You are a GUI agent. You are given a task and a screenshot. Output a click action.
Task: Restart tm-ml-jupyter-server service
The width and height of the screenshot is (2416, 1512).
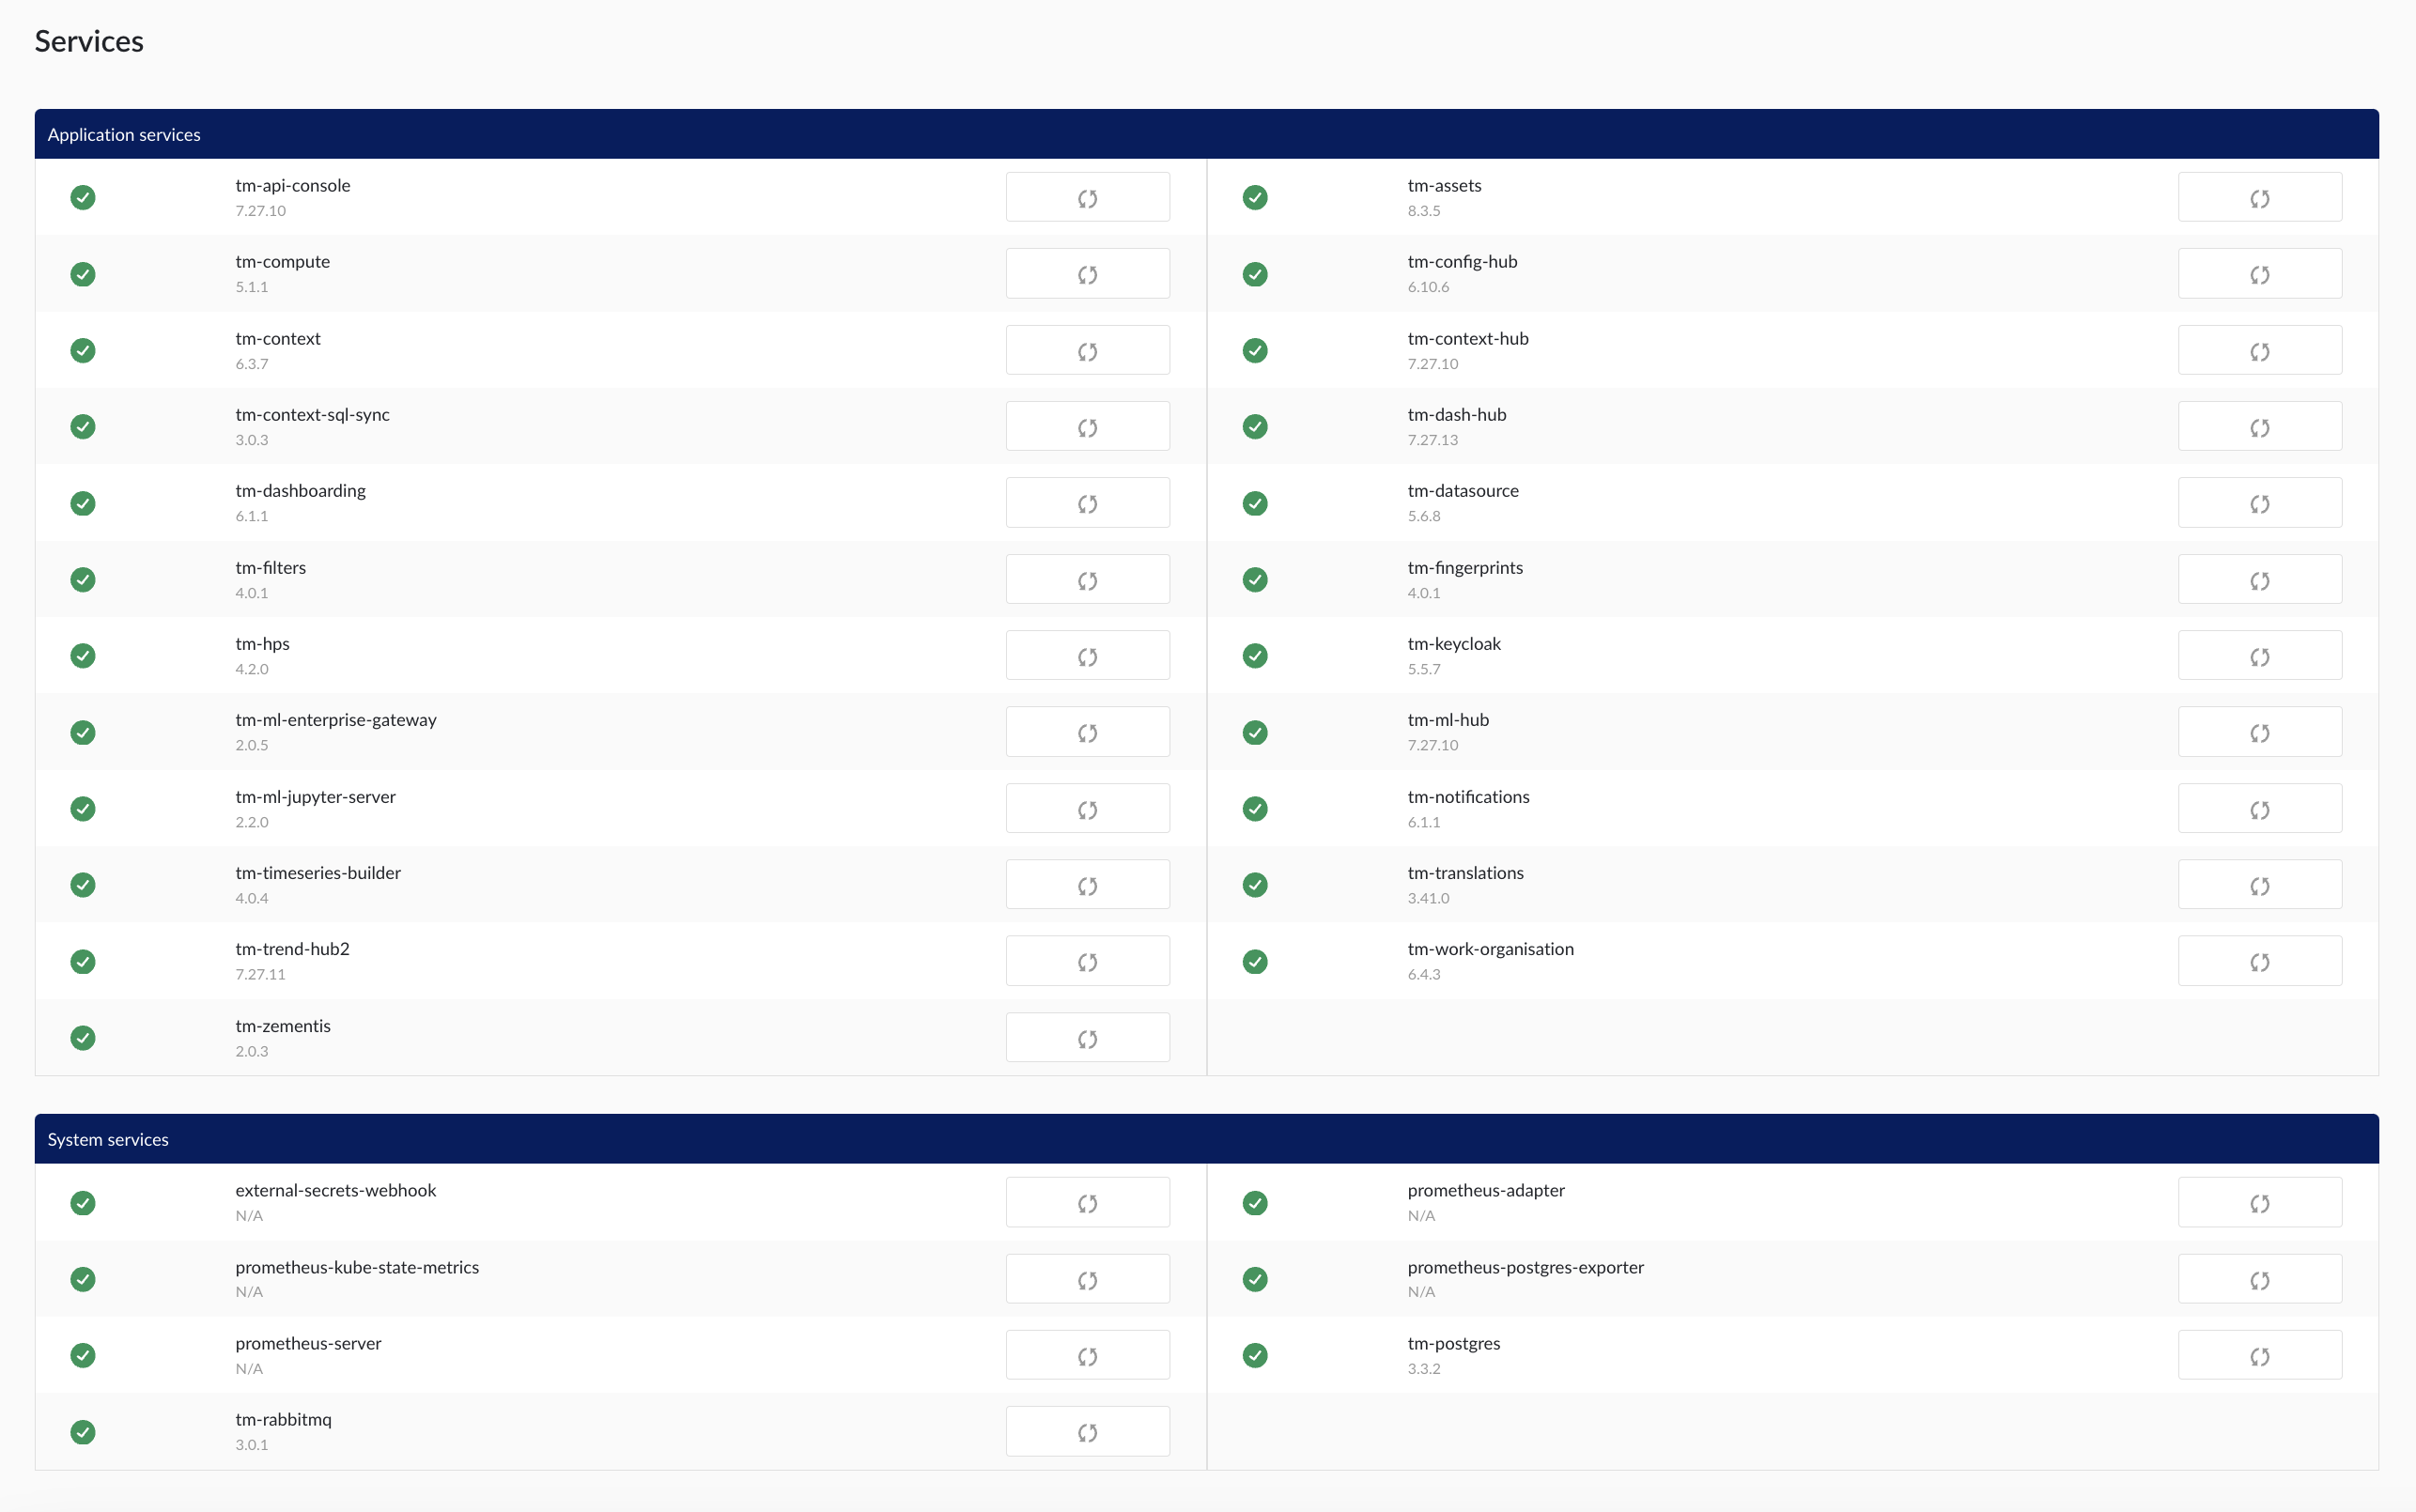(x=1087, y=808)
